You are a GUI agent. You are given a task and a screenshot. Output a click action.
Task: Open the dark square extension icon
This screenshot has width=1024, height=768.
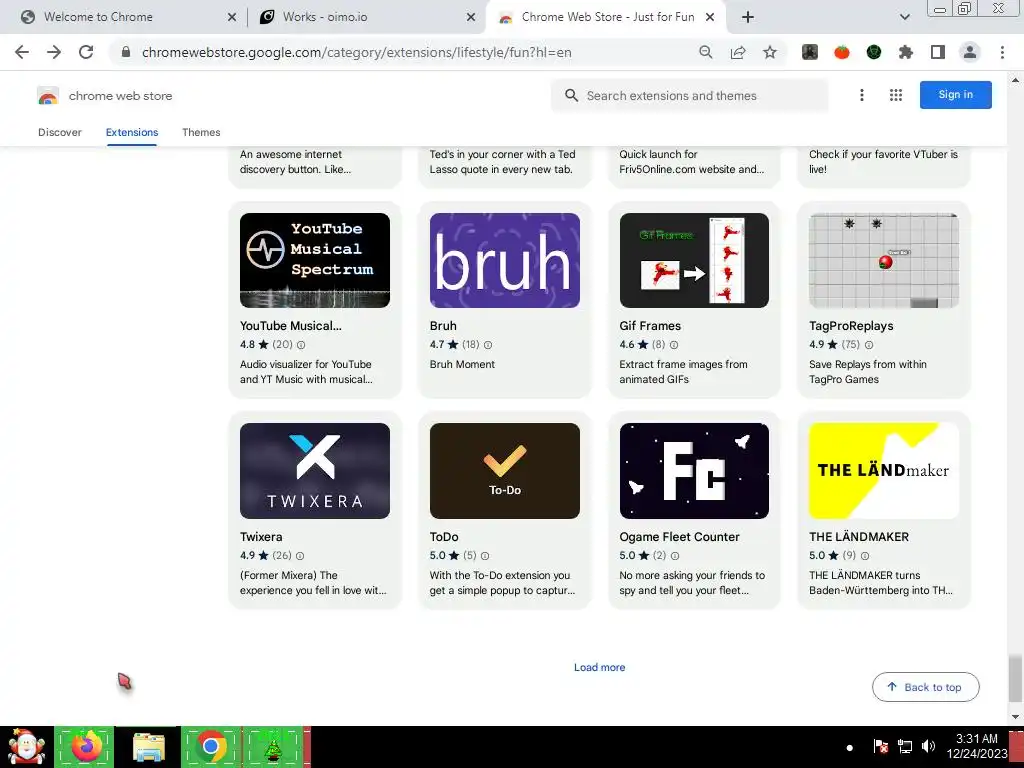point(810,52)
